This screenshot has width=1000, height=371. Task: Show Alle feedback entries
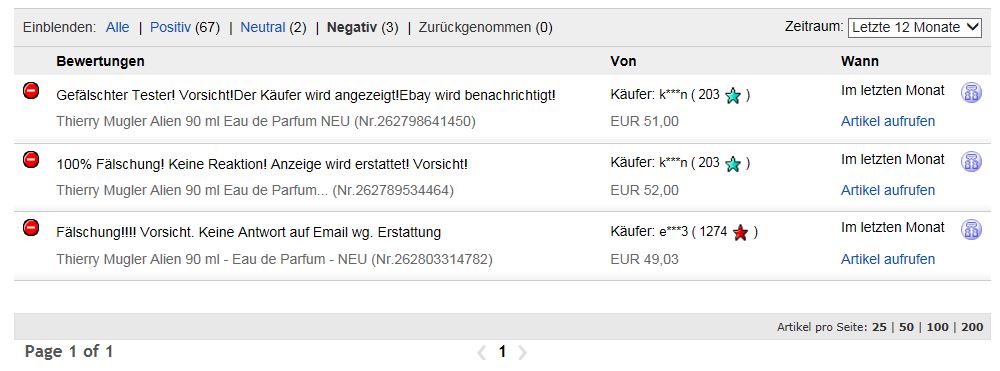pos(117,27)
